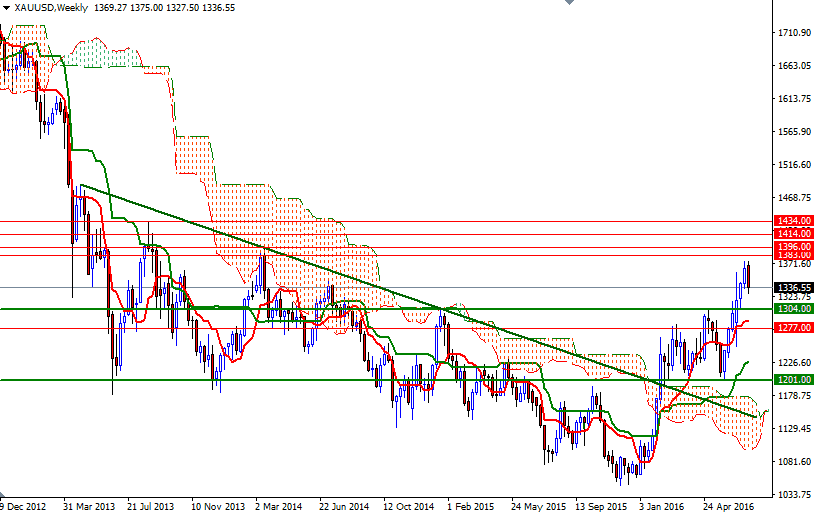Click the 1396.00 red price label
The image size is (814, 514).
coord(793,246)
